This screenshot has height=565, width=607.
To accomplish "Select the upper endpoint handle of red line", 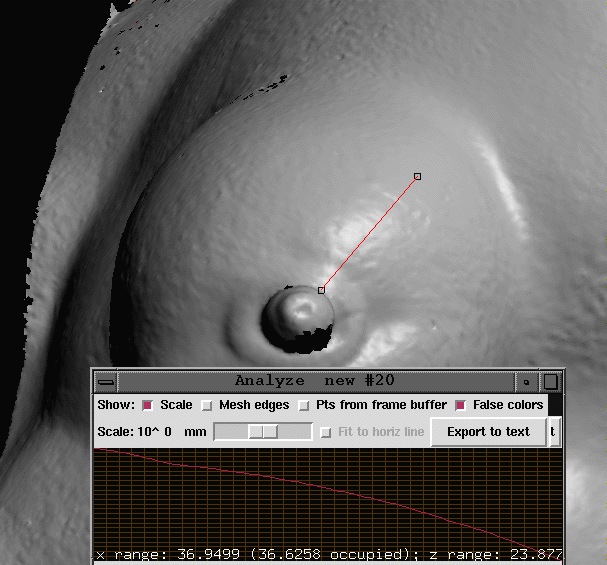I will click(417, 176).
